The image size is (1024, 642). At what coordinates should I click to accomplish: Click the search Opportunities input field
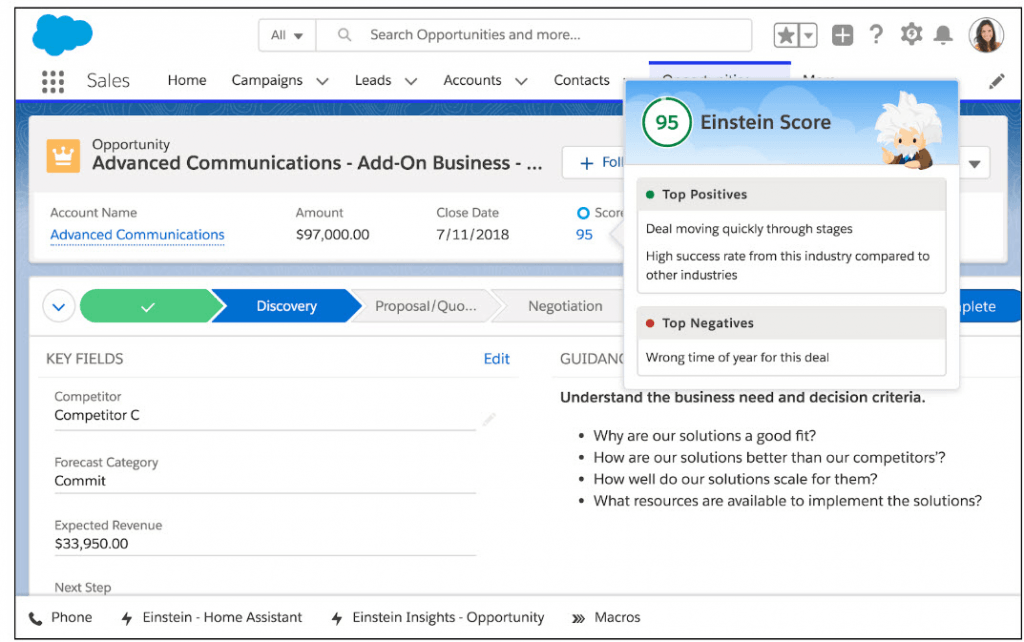(534, 35)
